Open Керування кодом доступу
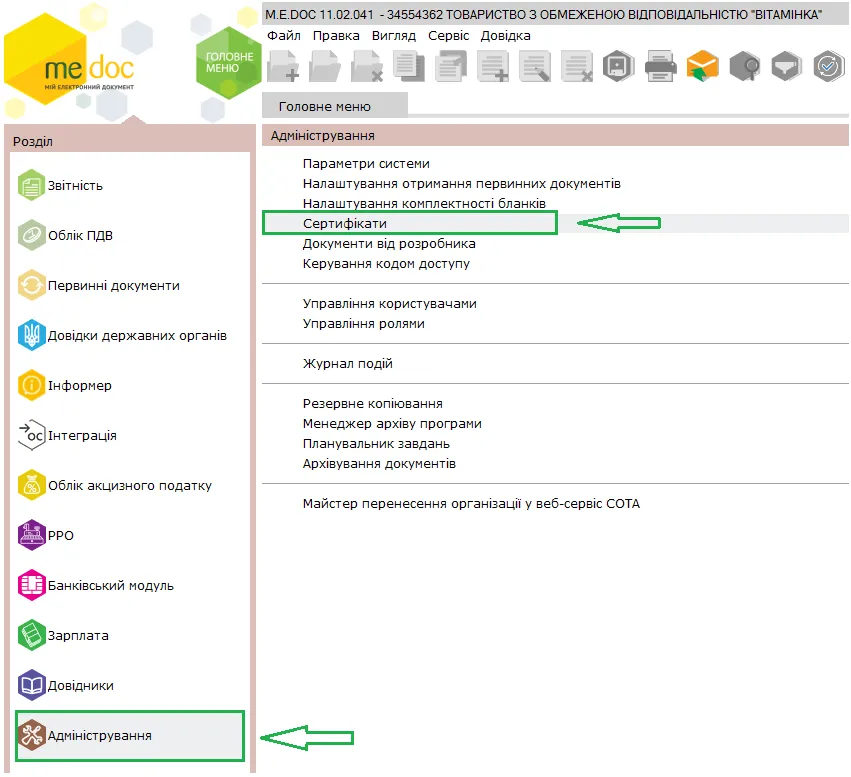 (x=386, y=264)
